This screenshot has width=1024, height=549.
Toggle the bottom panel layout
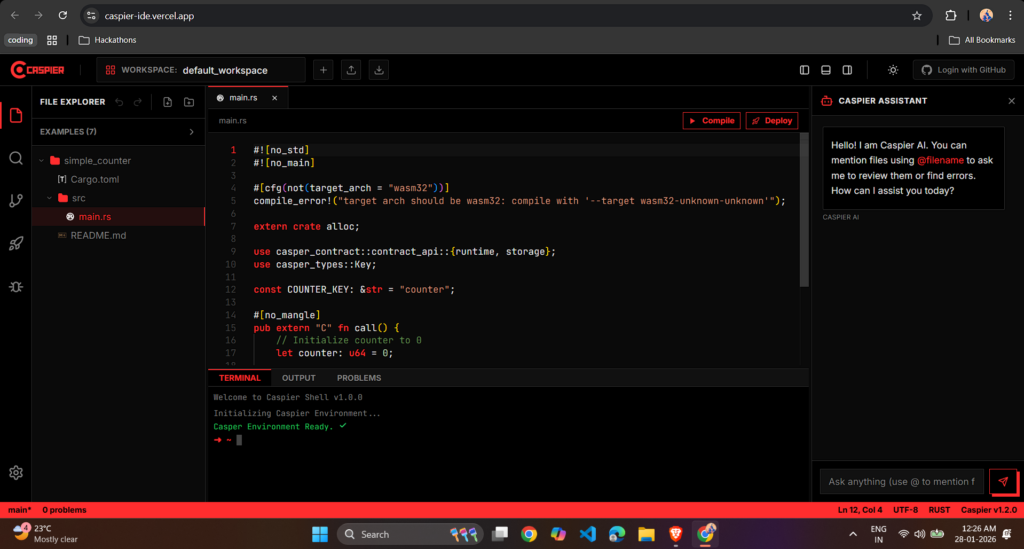pyautogui.click(x=825, y=70)
